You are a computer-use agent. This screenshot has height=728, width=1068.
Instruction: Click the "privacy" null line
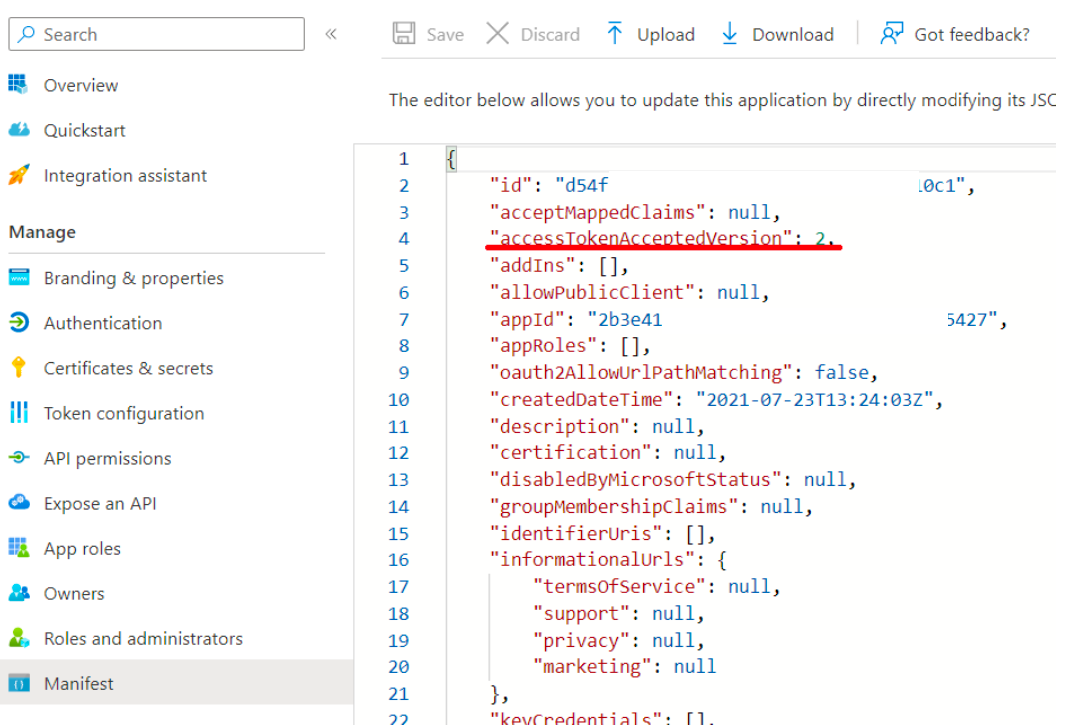(x=618, y=640)
